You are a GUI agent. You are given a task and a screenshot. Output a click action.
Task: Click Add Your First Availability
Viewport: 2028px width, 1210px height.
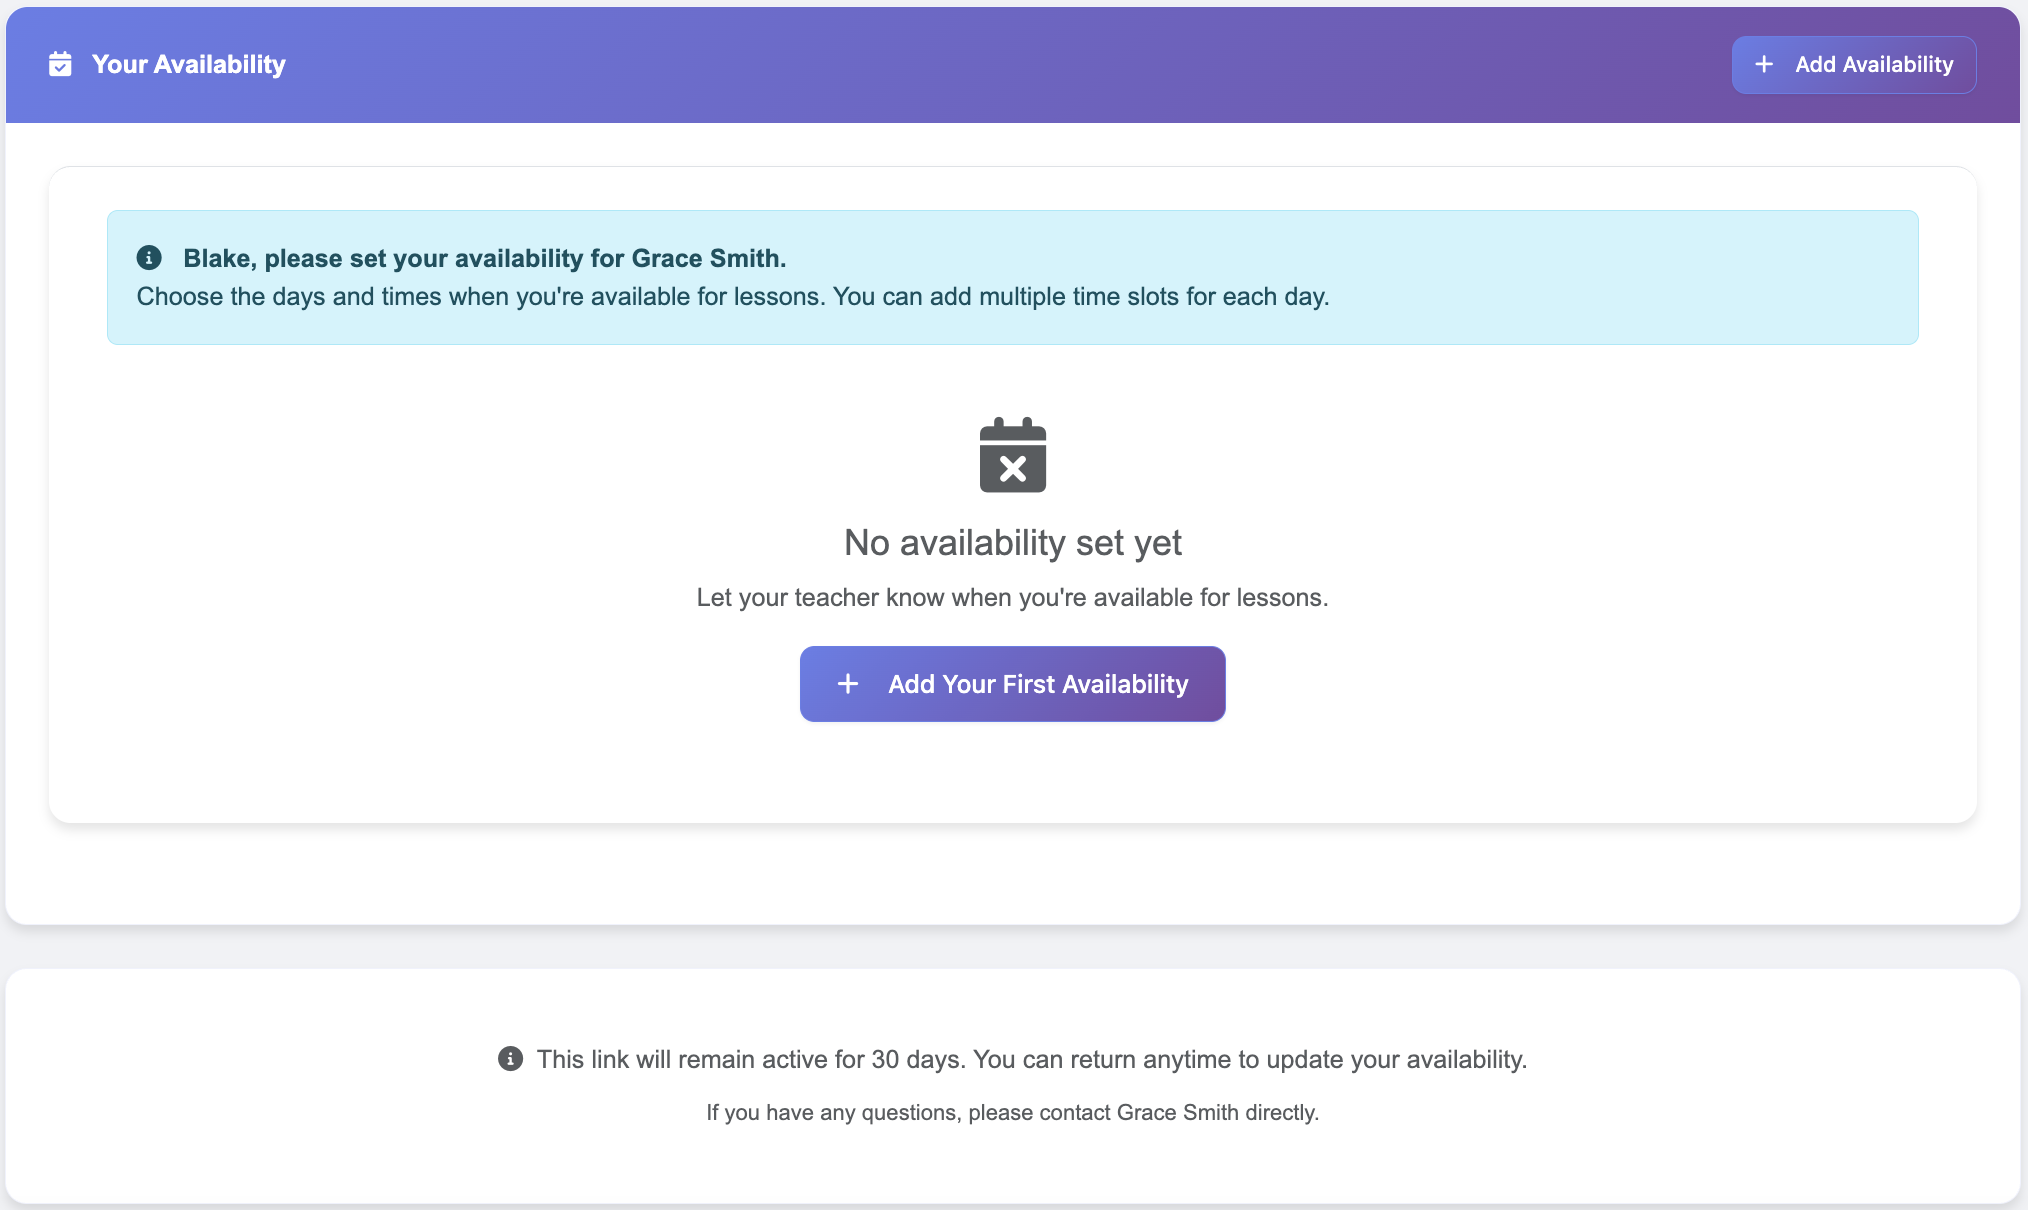pyautogui.click(x=1012, y=684)
